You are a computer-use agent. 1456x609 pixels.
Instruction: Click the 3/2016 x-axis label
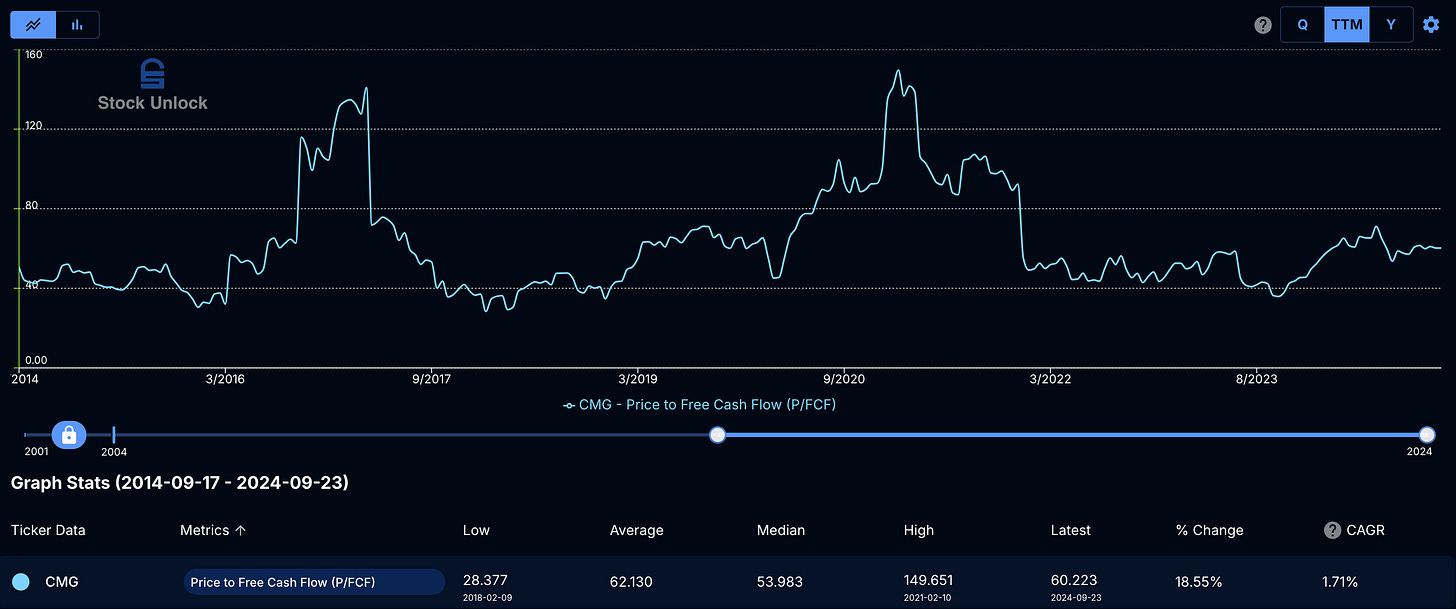[224, 379]
